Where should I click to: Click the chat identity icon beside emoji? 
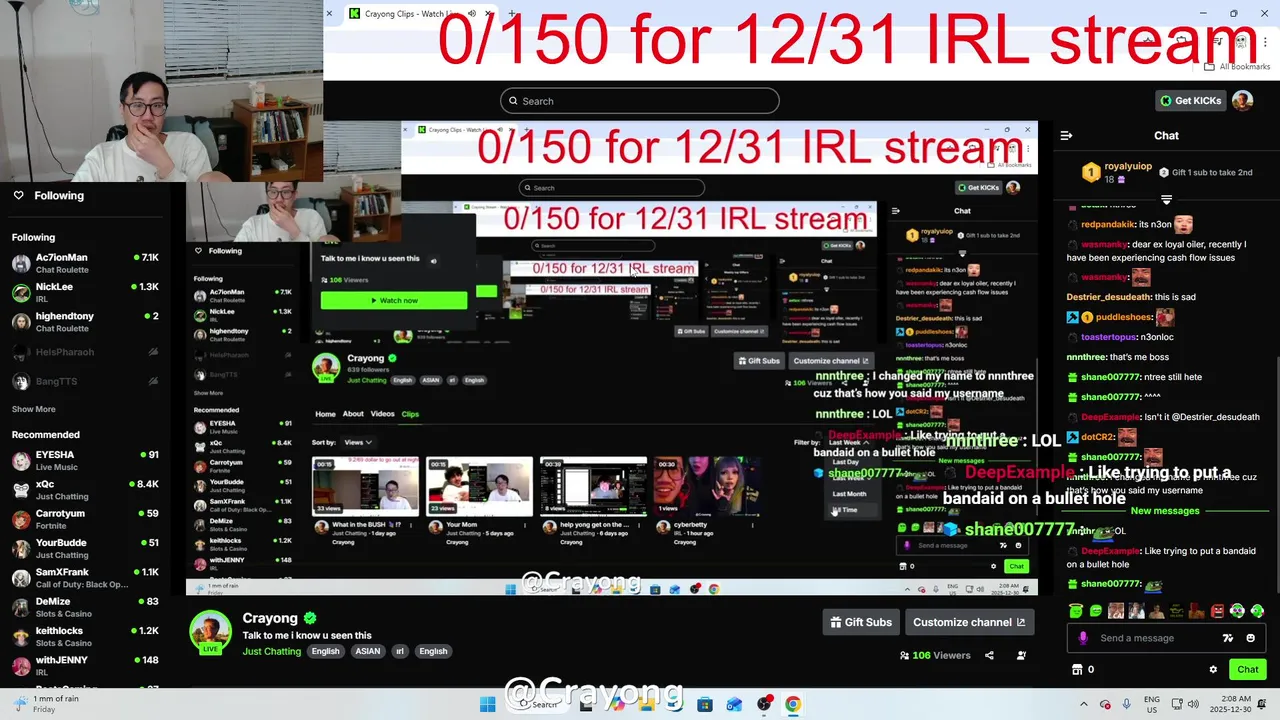(1228, 638)
